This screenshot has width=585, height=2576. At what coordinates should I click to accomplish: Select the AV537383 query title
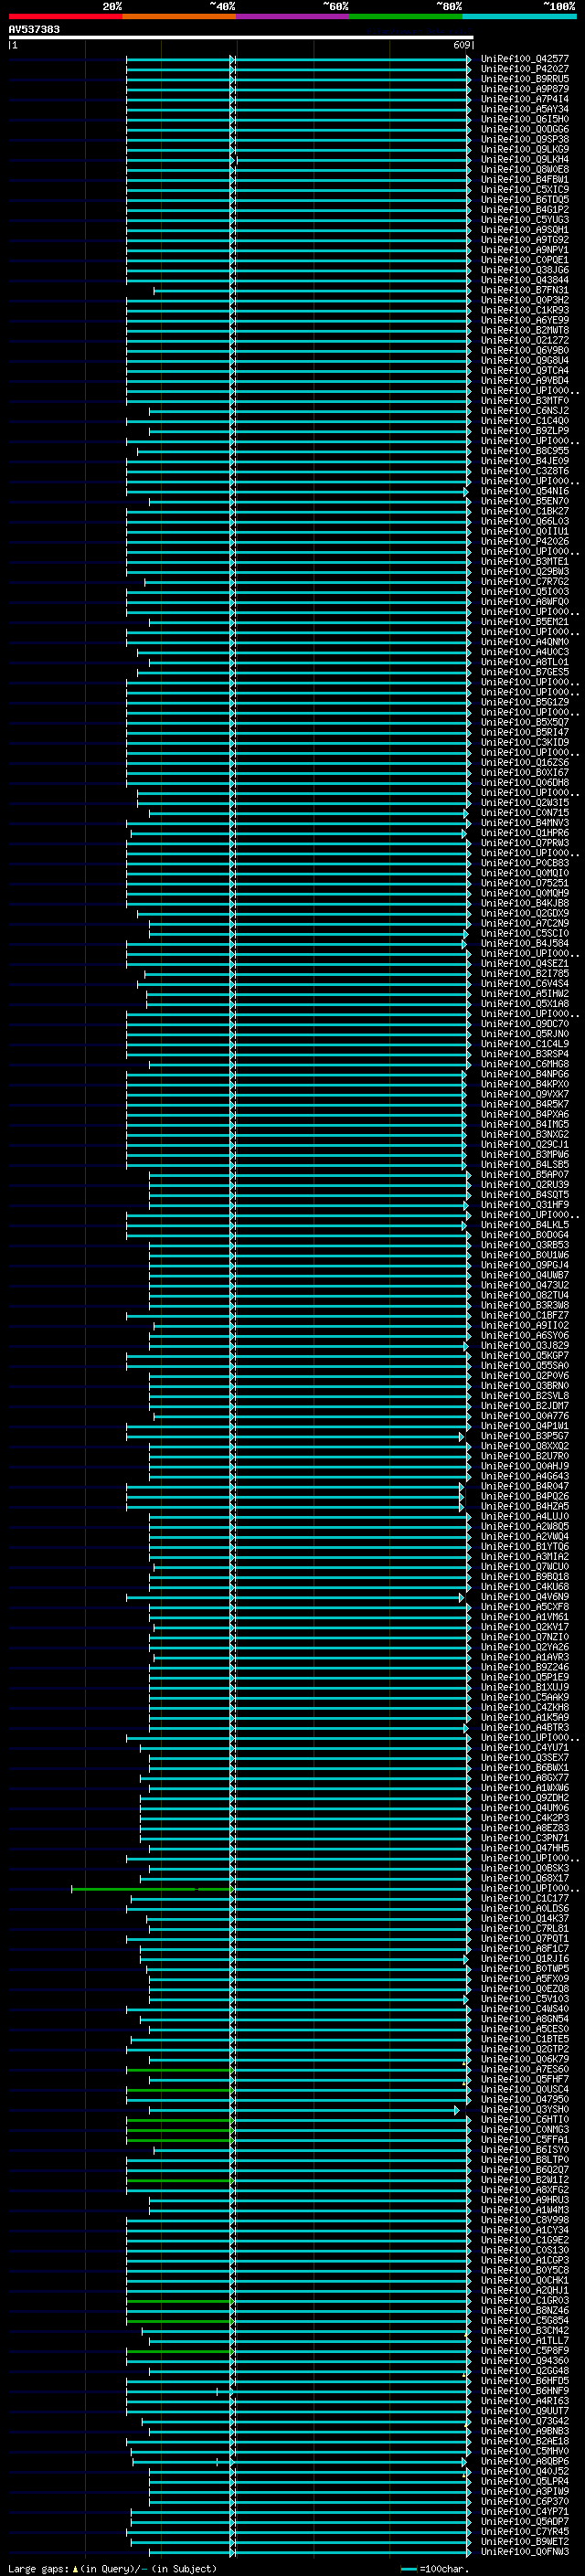click(x=34, y=29)
